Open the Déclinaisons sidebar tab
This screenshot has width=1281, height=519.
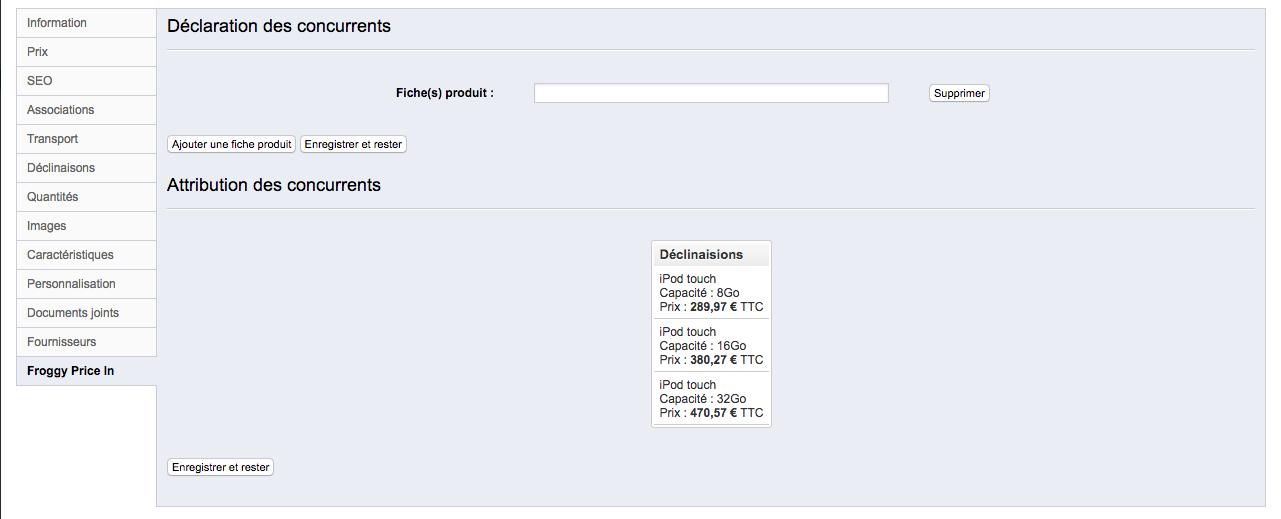coord(87,168)
